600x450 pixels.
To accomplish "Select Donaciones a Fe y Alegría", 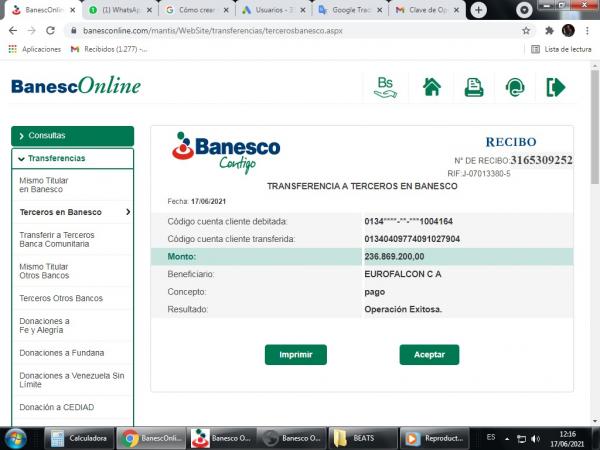I will click(x=44, y=326).
